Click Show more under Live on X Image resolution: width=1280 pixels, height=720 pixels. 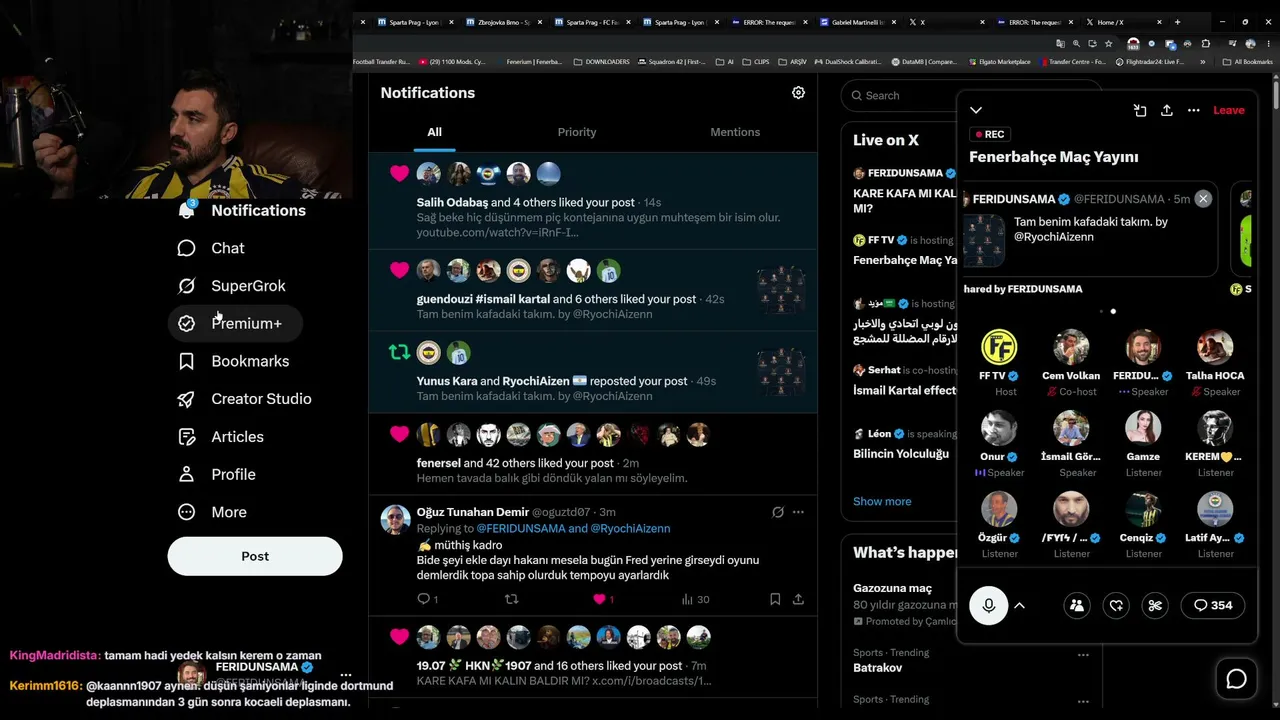click(x=882, y=501)
